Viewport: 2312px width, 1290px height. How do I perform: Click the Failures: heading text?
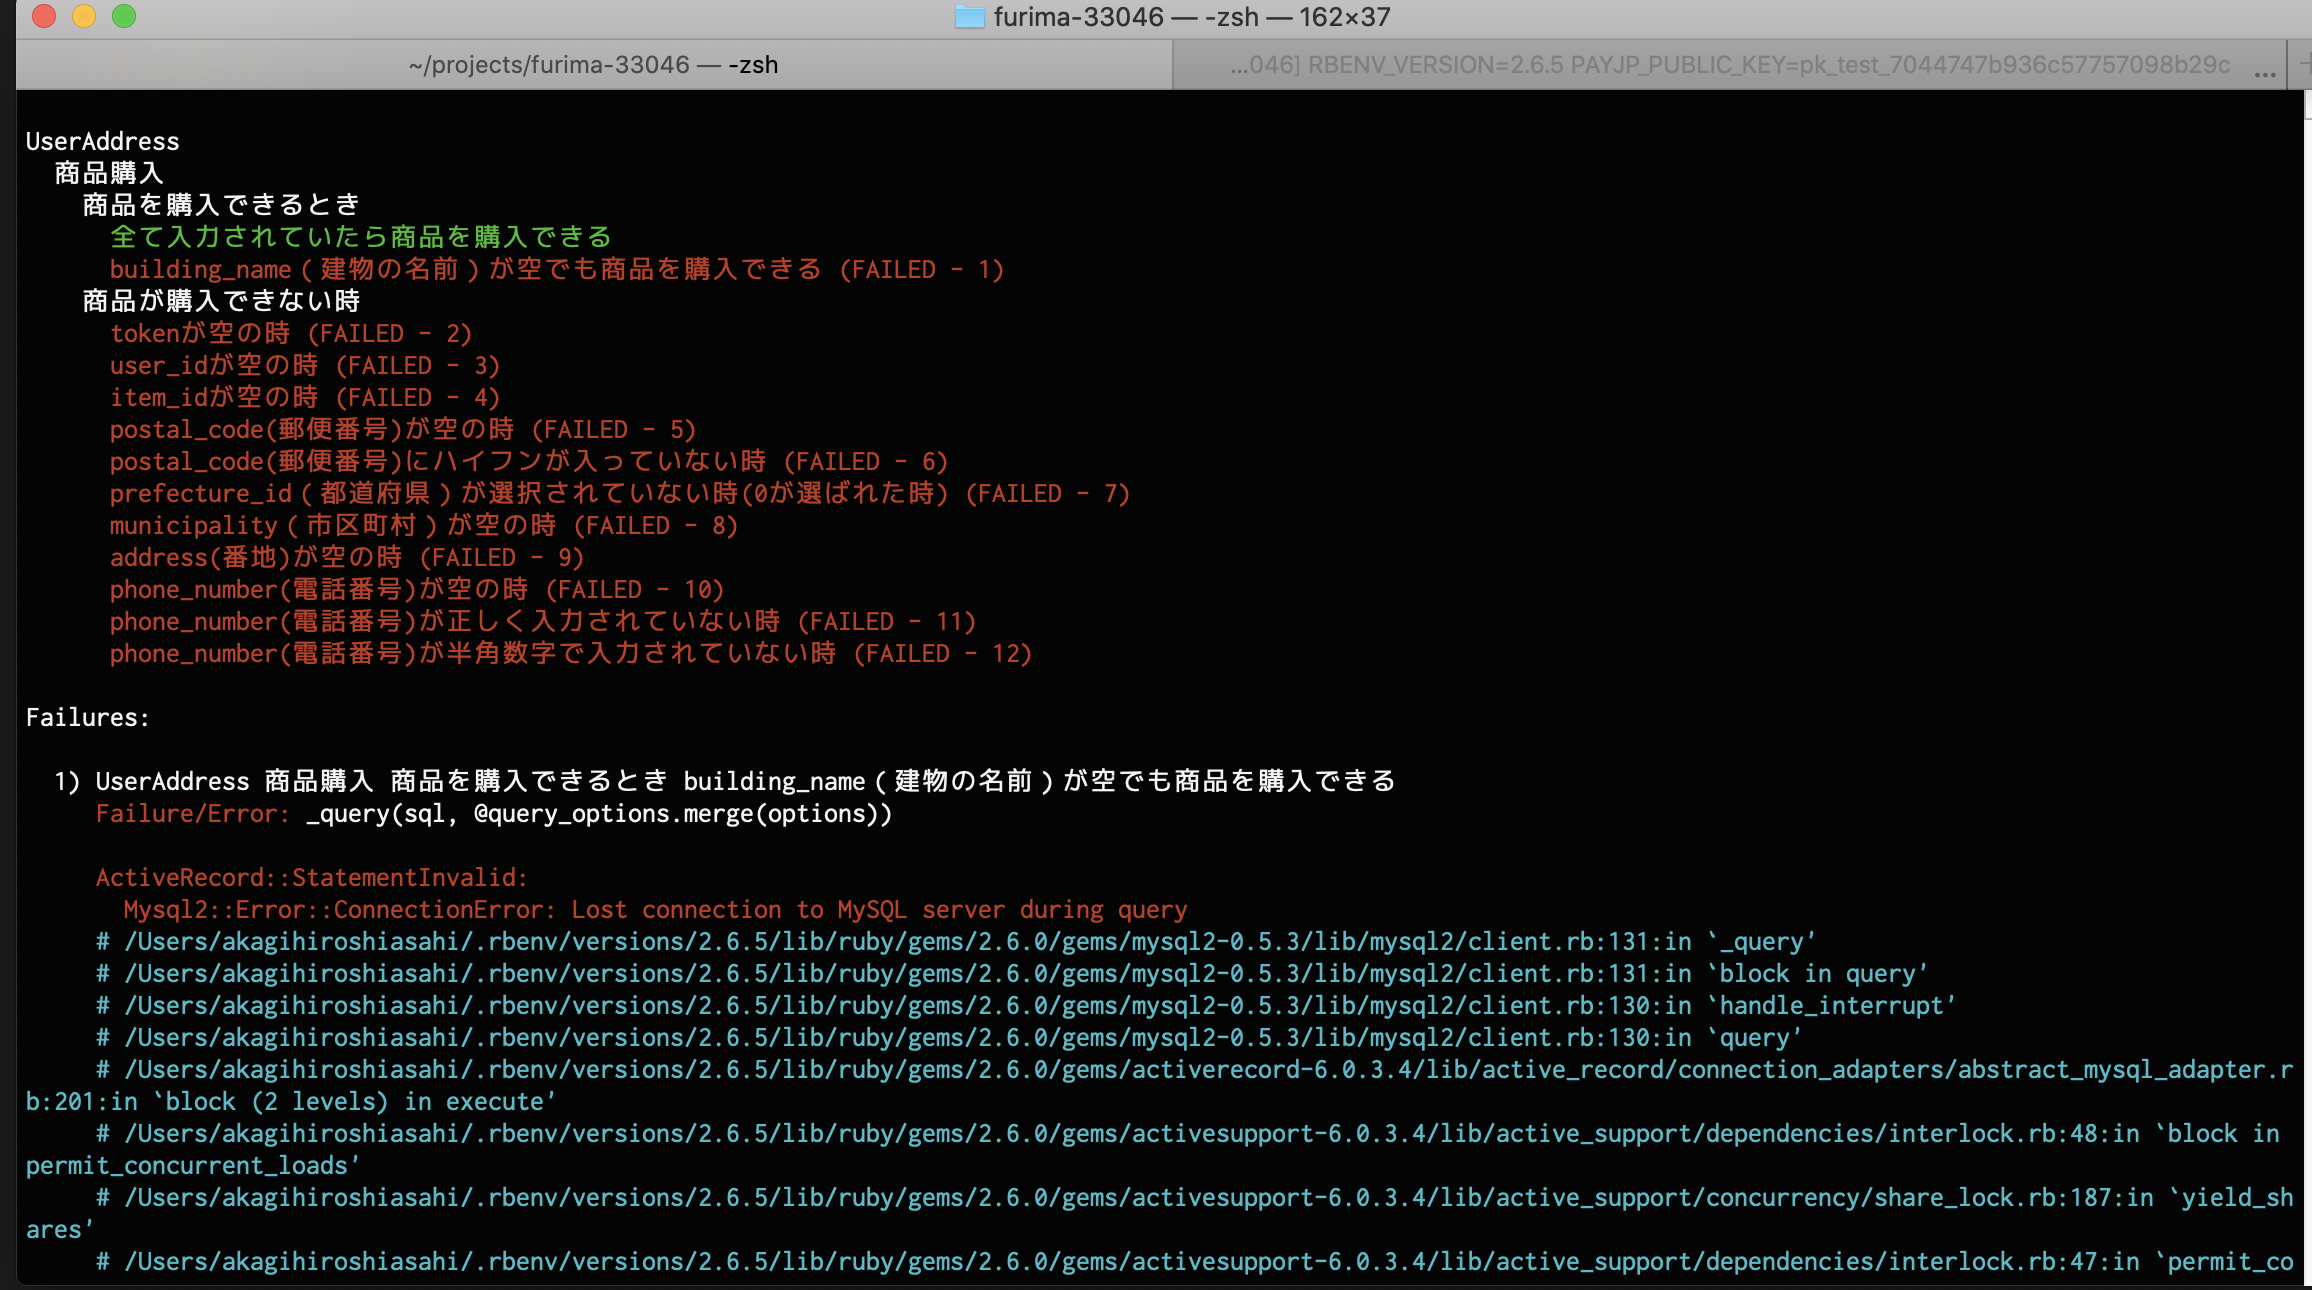88,718
